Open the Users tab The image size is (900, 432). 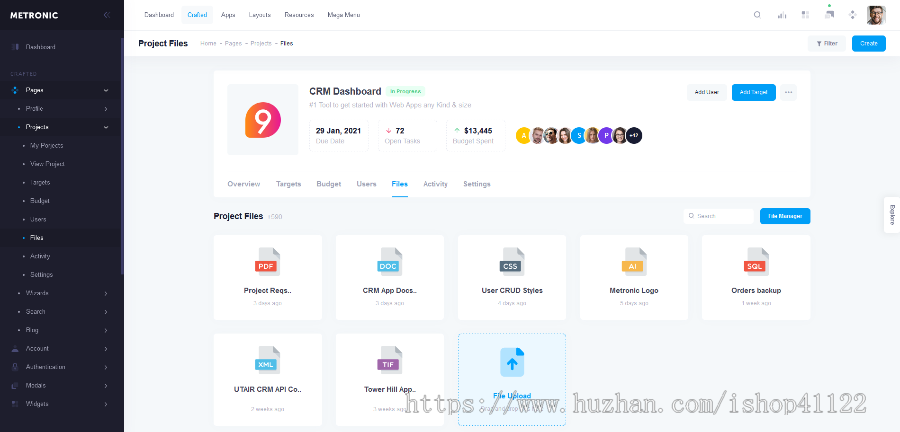366,184
